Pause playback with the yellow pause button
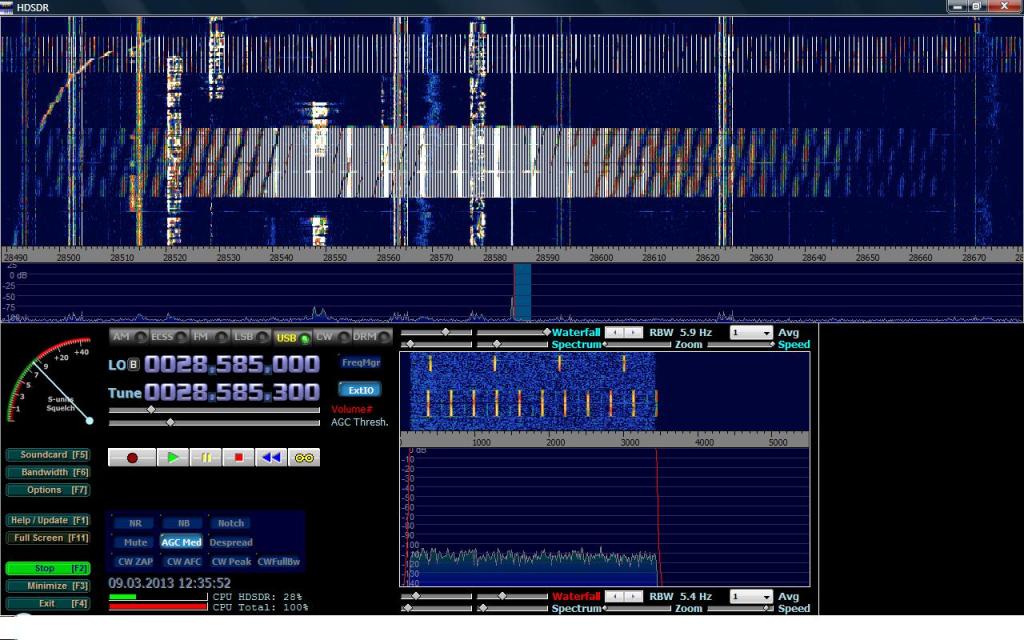This screenshot has height=640, width=1024. (x=206, y=457)
